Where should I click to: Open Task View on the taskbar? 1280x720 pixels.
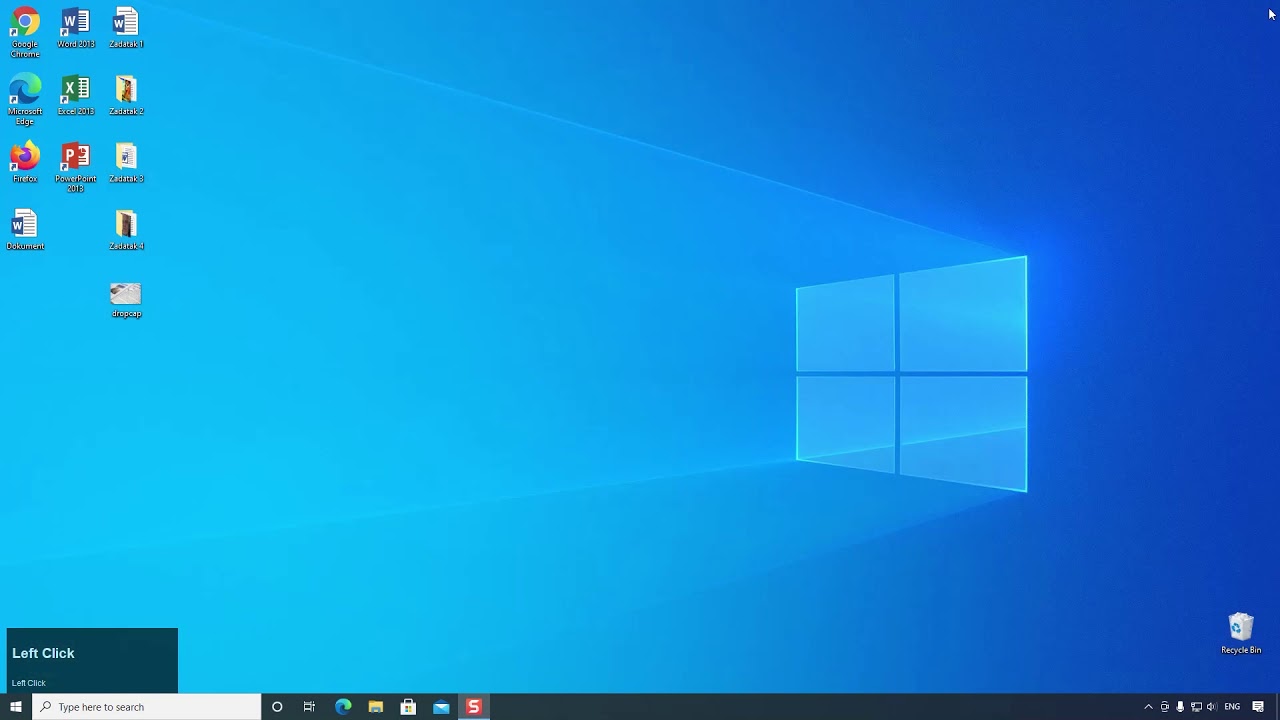[x=309, y=707]
